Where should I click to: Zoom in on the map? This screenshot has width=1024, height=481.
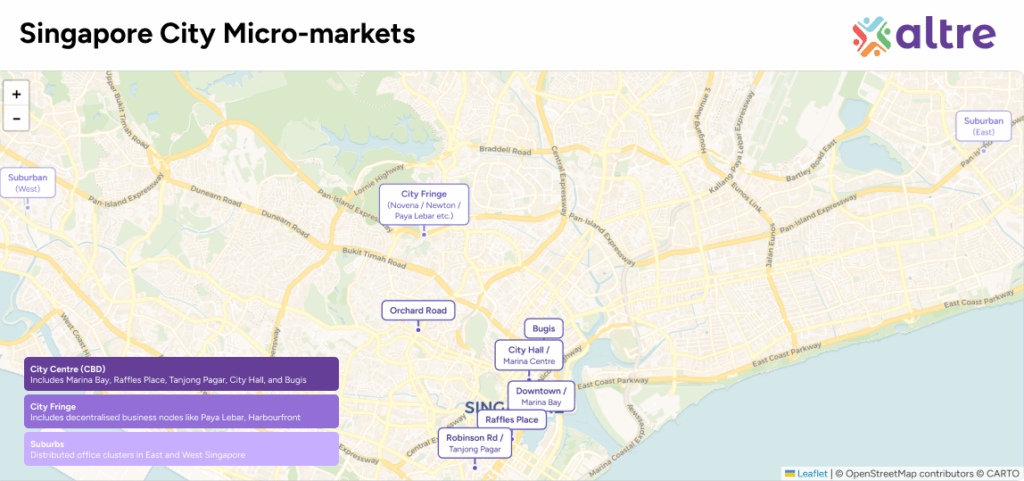point(16,94)
